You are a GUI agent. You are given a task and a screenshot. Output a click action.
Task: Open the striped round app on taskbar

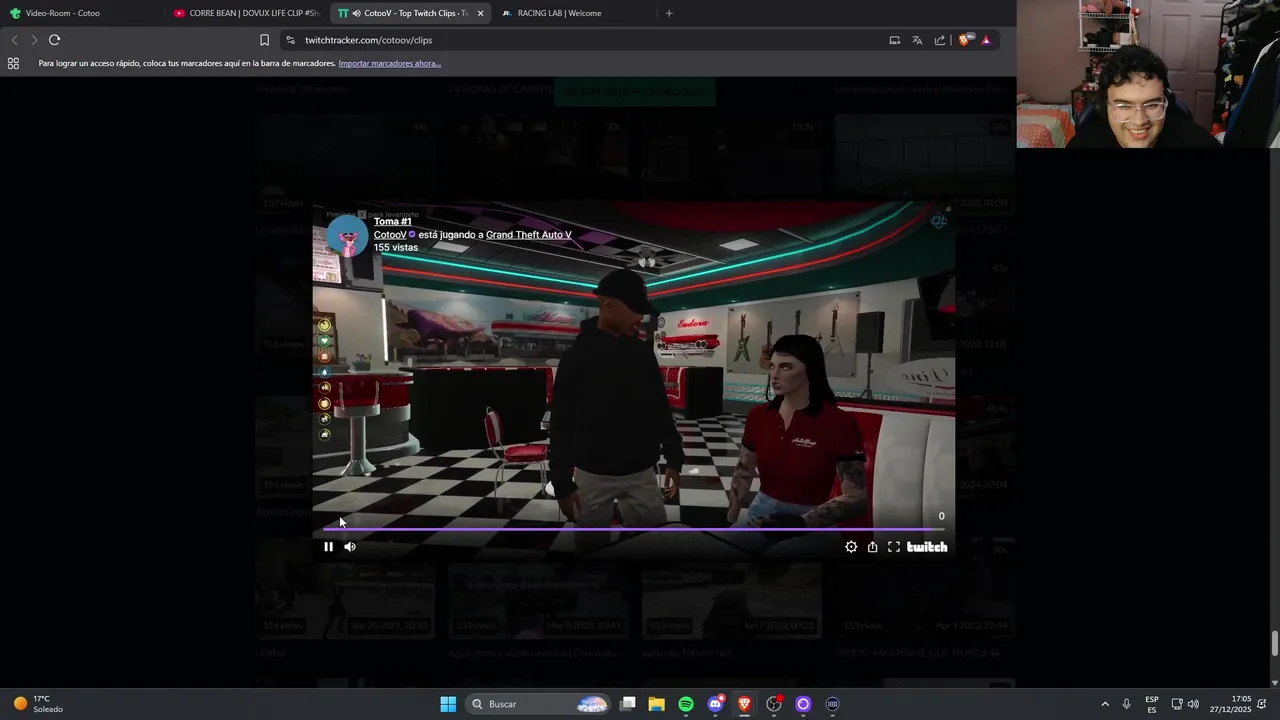pos(832,704)
